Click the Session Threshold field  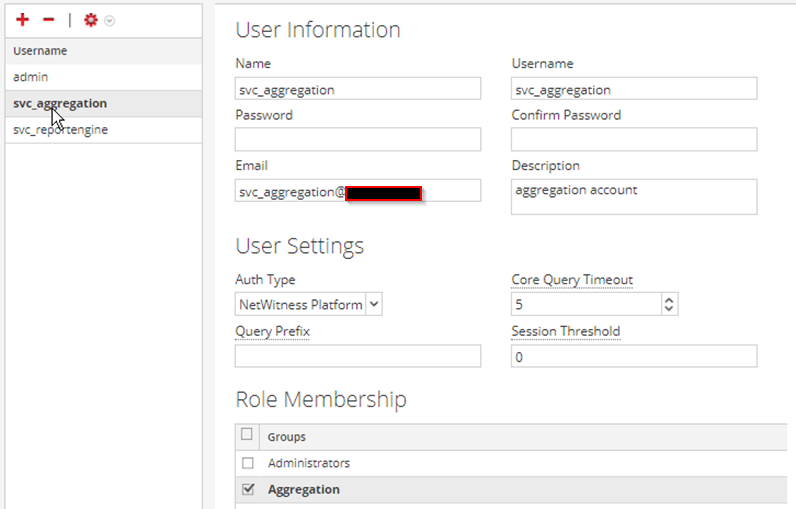(x=633, y=356)
